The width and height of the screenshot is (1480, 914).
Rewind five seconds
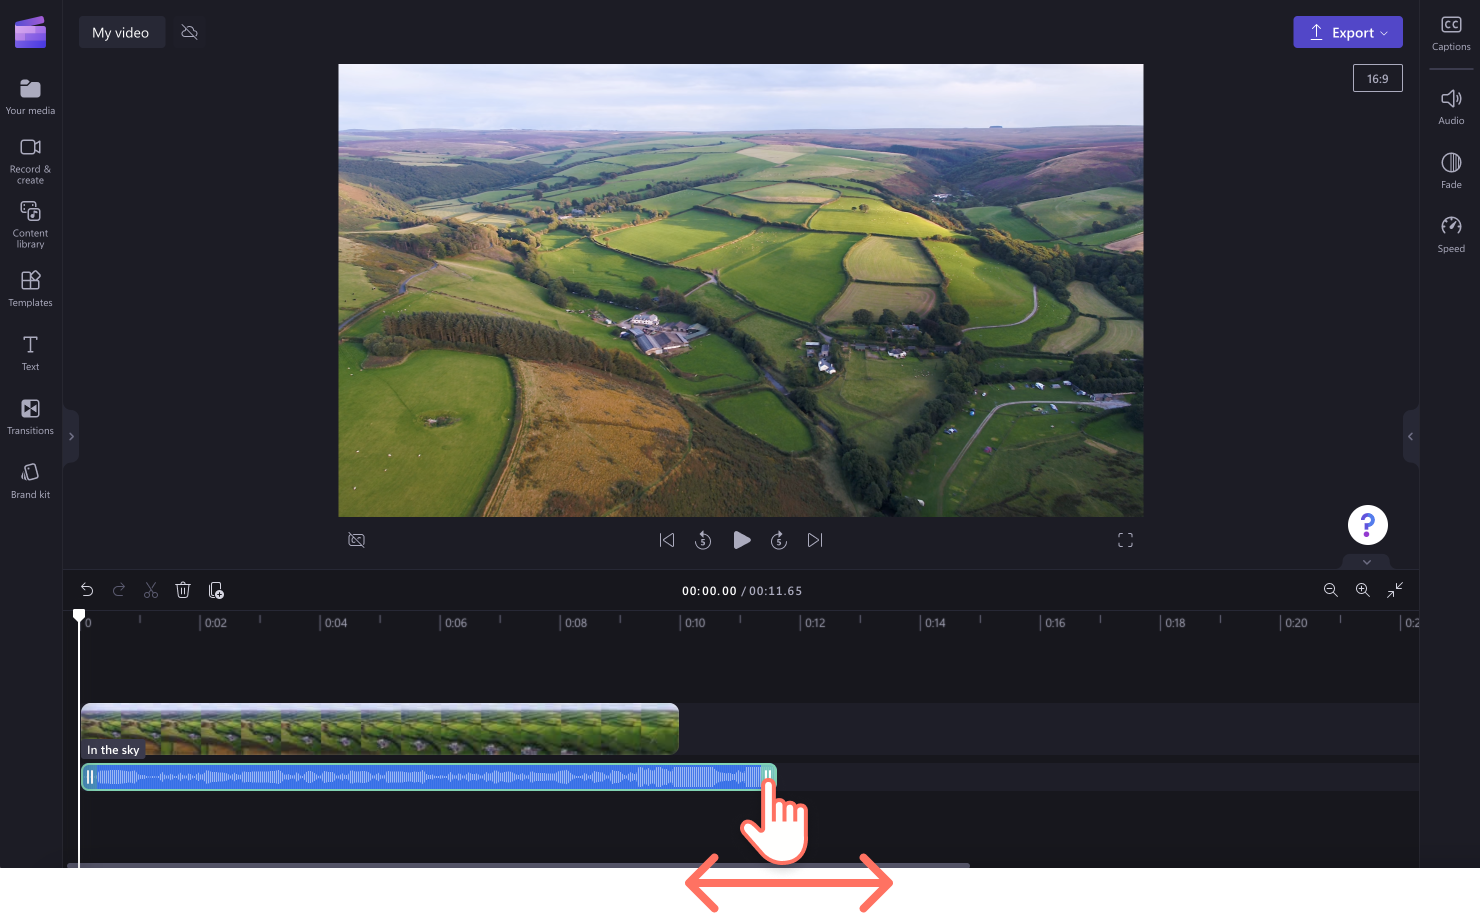click(x=703, y=540)
